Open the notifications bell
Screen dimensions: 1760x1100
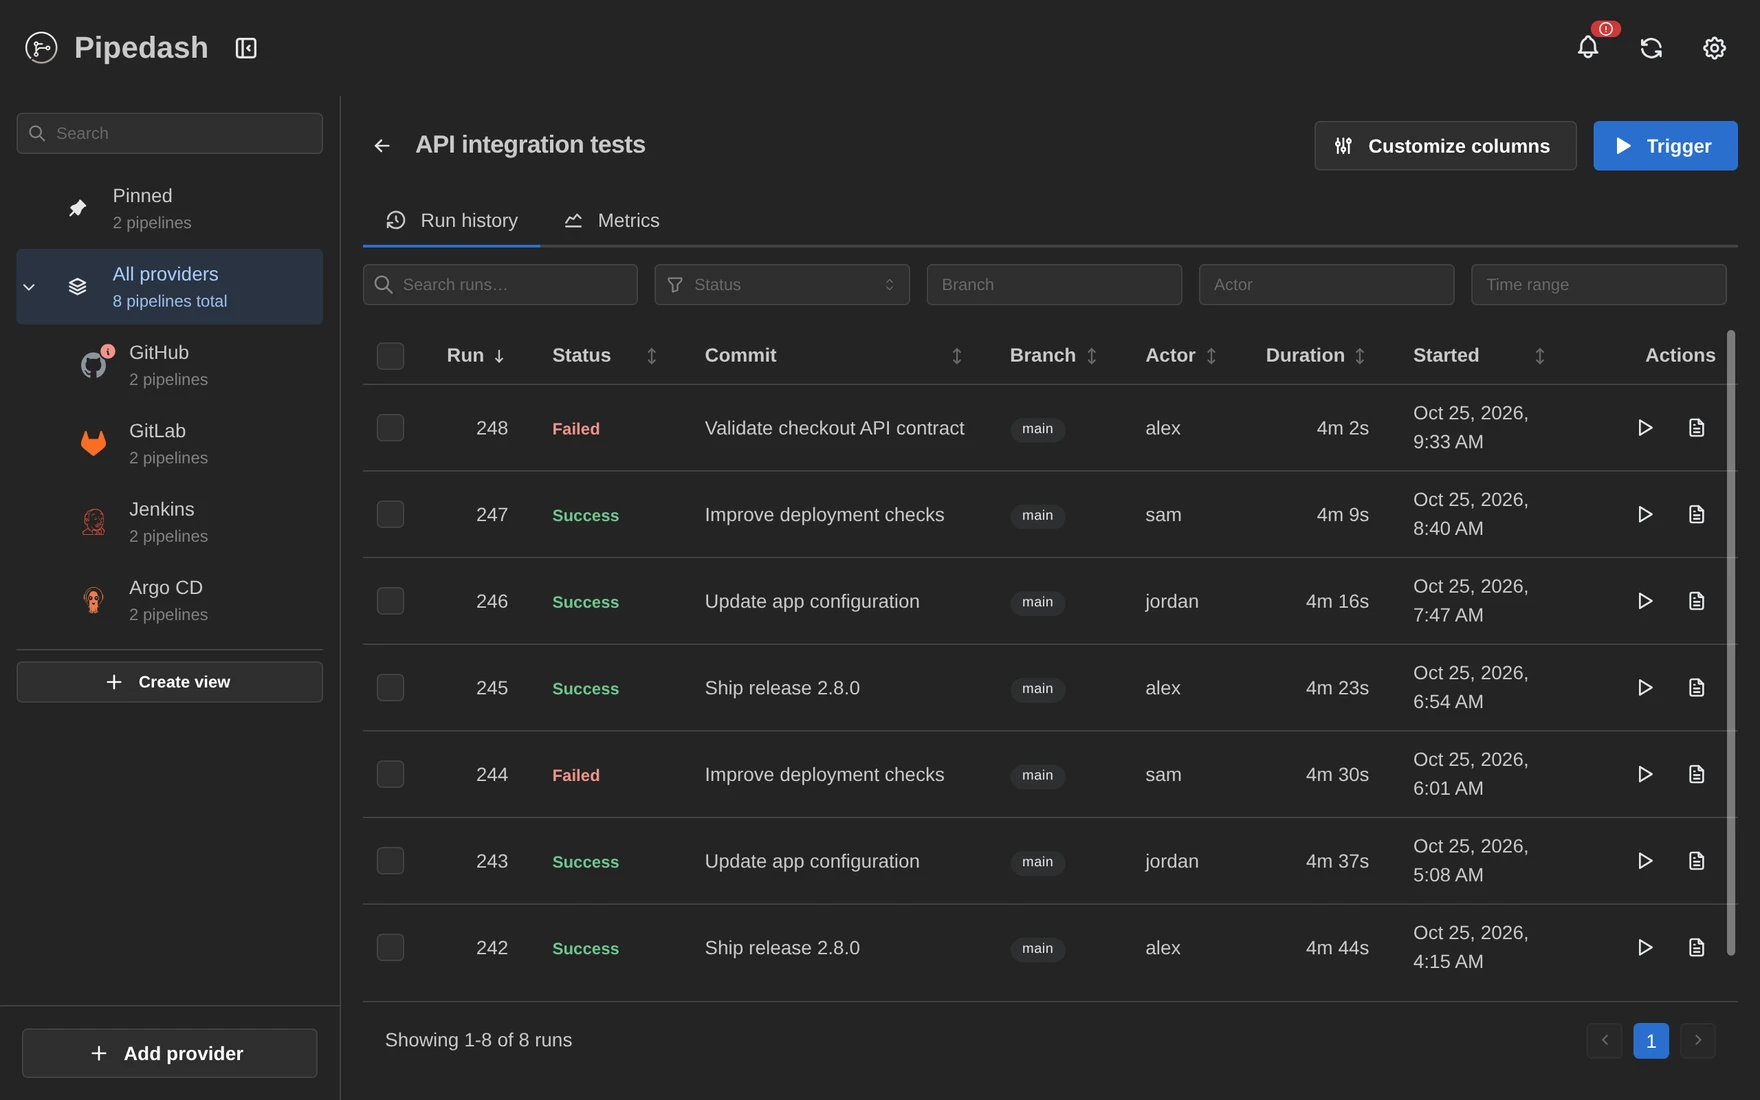[x=1588, y=47]
